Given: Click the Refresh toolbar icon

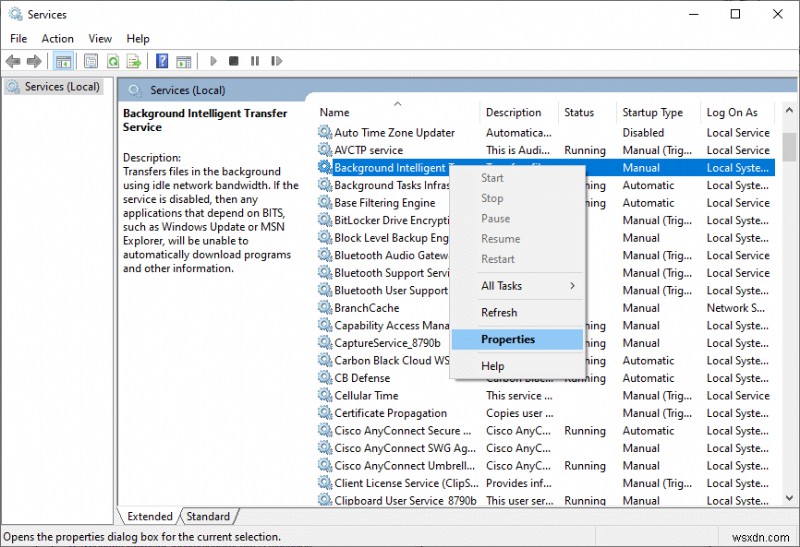Looking at the screenshot, I should [x=113, y=61].
